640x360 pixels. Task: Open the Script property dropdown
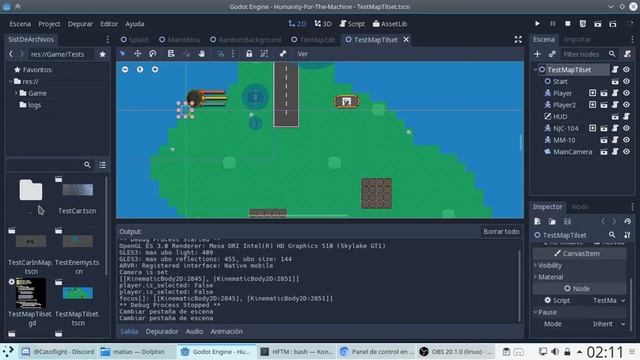tap(609, 300)
